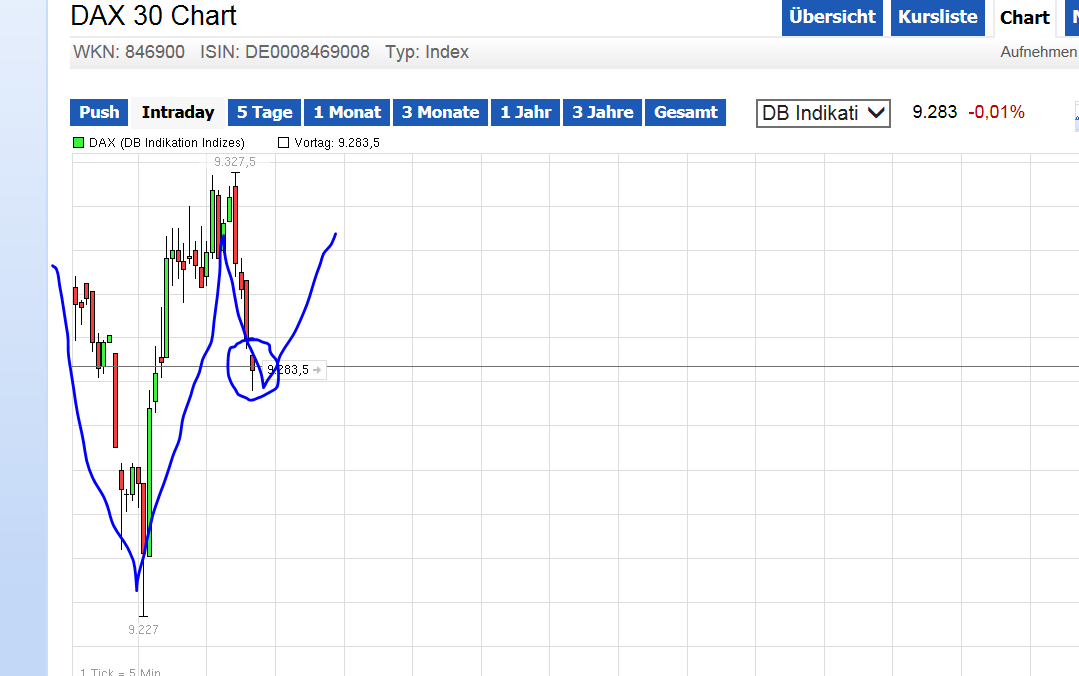Click the Aufnehmen link
The height and width of the screenshot is (676, 1079).
[1038, 52]
